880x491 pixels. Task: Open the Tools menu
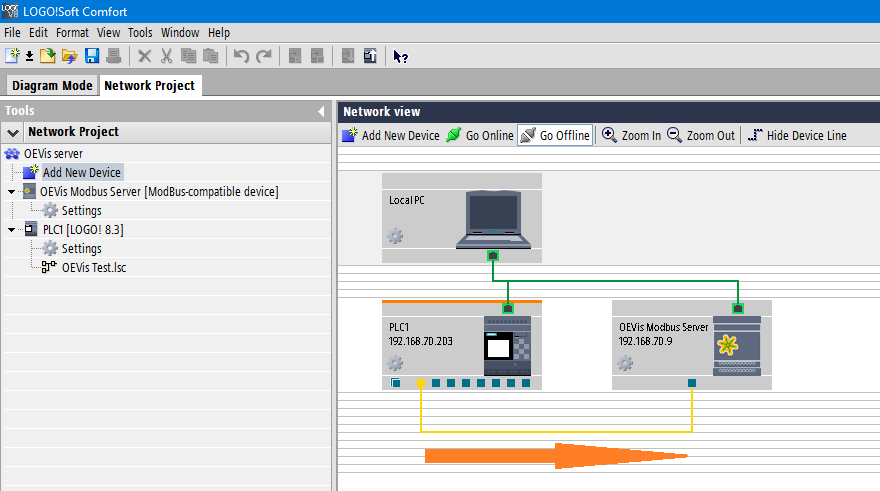[141, 33]
